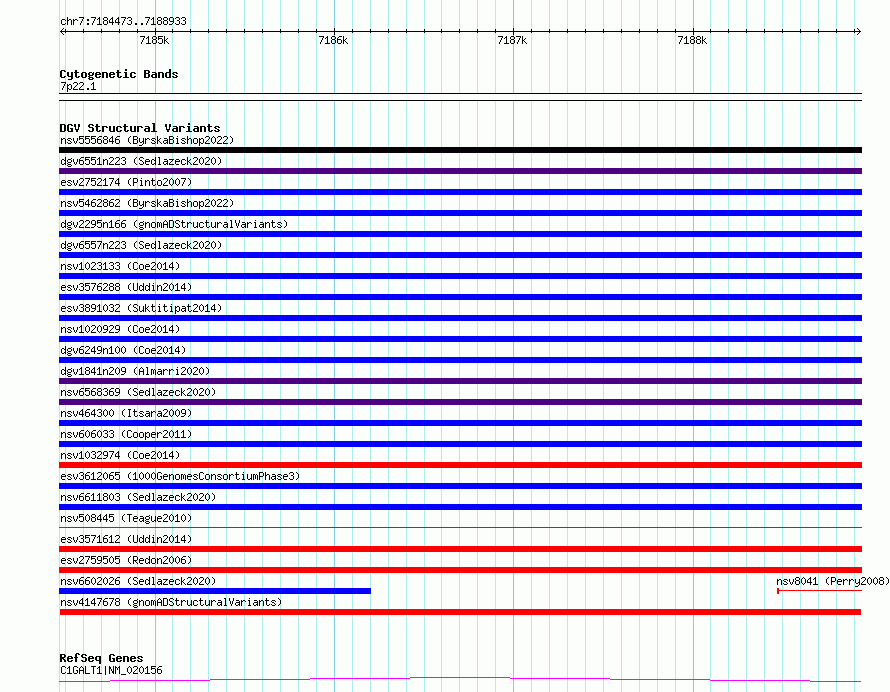Click the blue bar under esv2752174
The height and width of the screenshot is (692, 890).
pyautogui.click(x=460, y=192)
